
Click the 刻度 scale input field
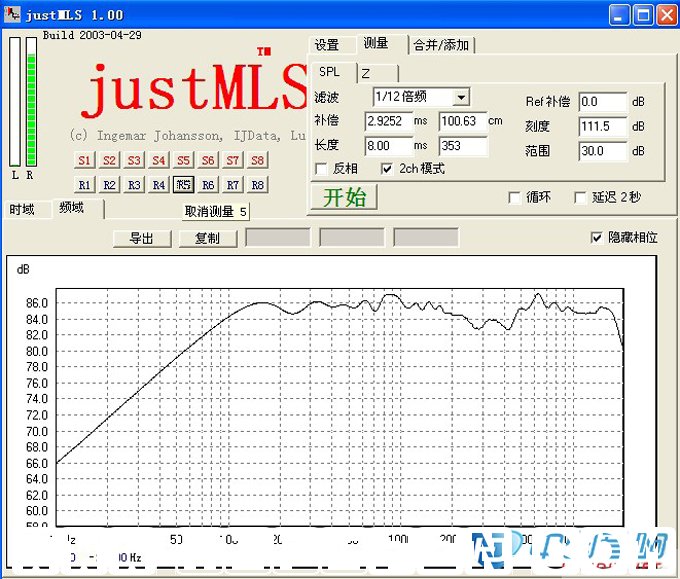(x=602, y=127)
